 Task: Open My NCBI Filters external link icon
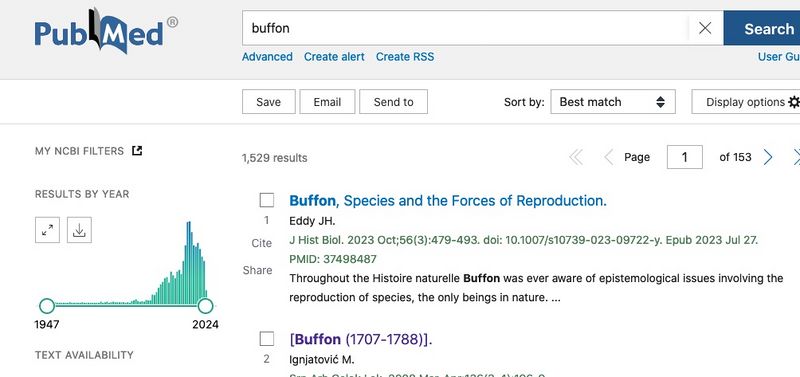tap(137, 151)
